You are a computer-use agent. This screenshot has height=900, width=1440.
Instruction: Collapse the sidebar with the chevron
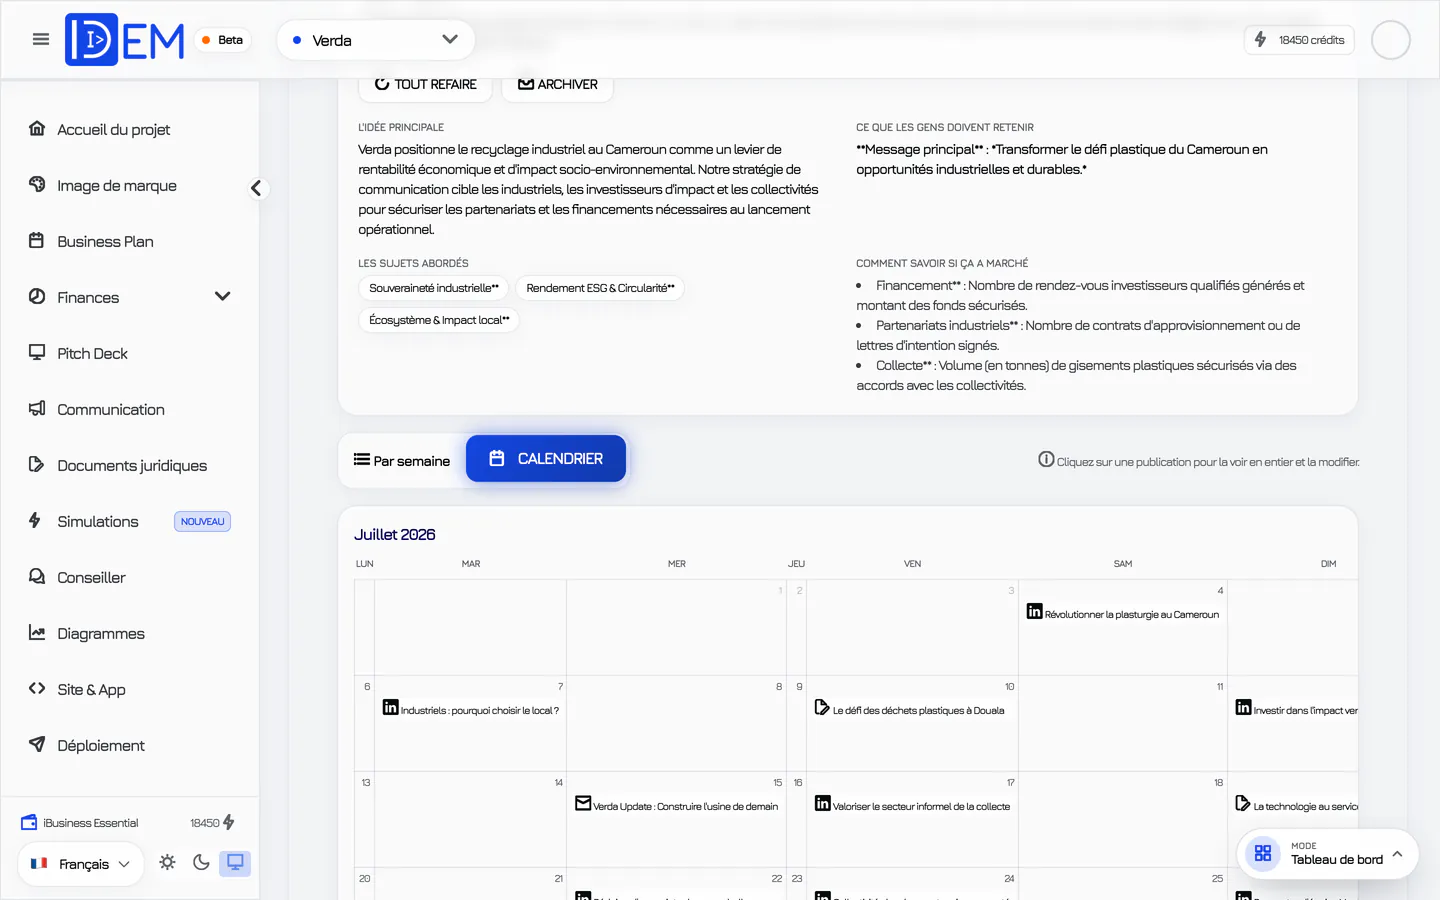257,188
